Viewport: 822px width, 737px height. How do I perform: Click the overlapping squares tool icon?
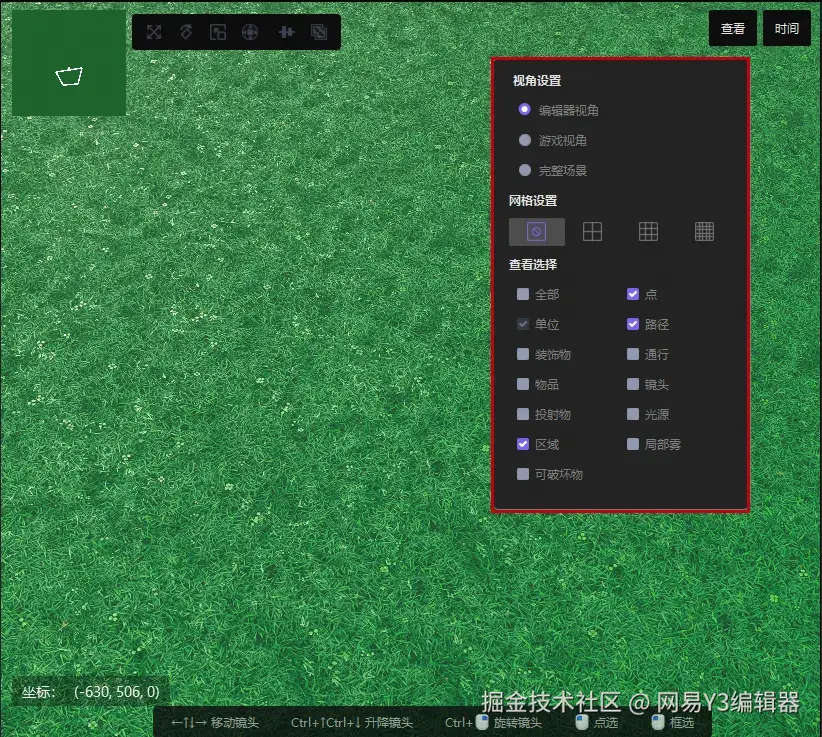319,32
